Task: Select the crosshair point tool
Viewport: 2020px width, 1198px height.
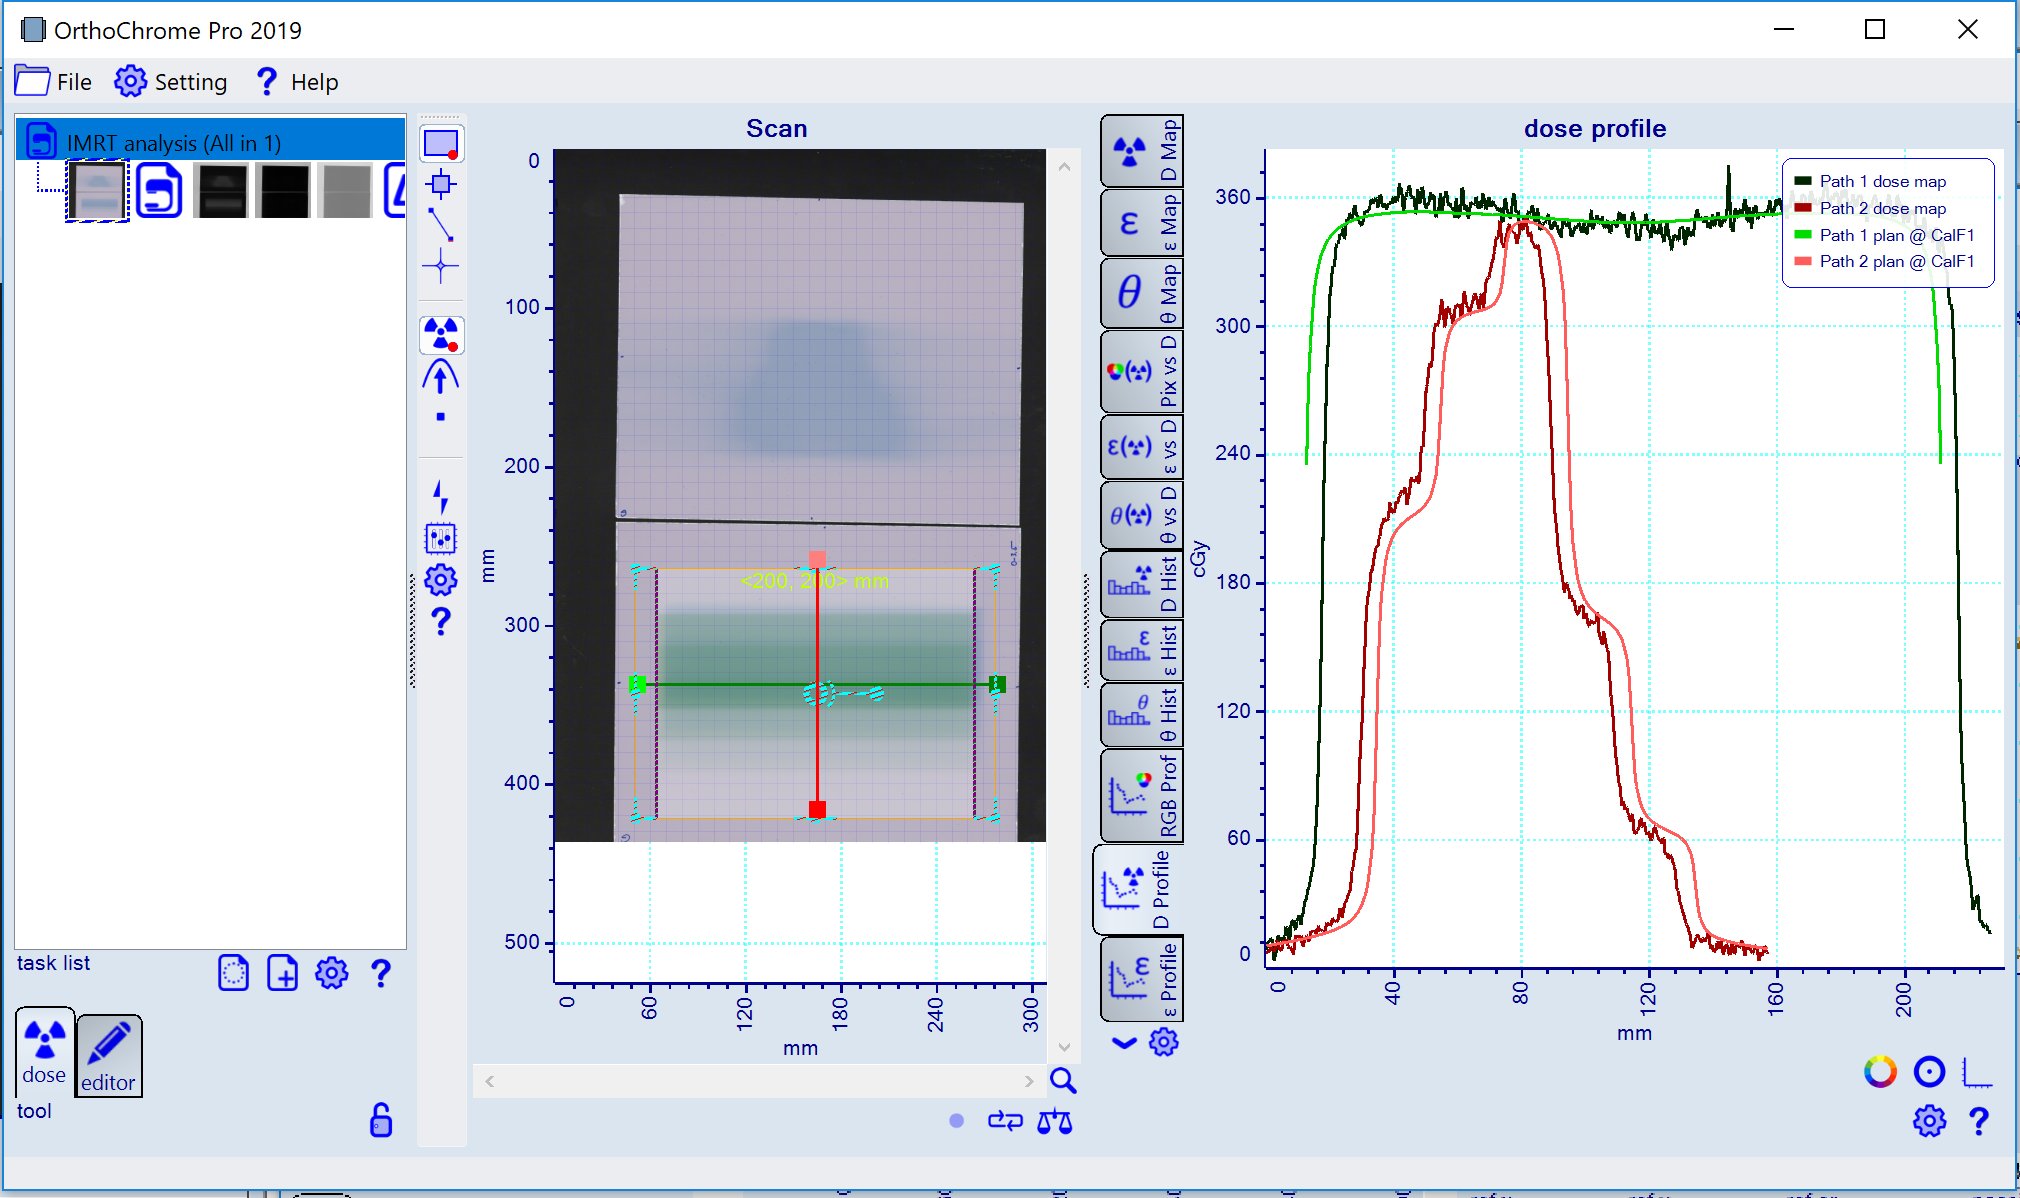Action: 441,266
